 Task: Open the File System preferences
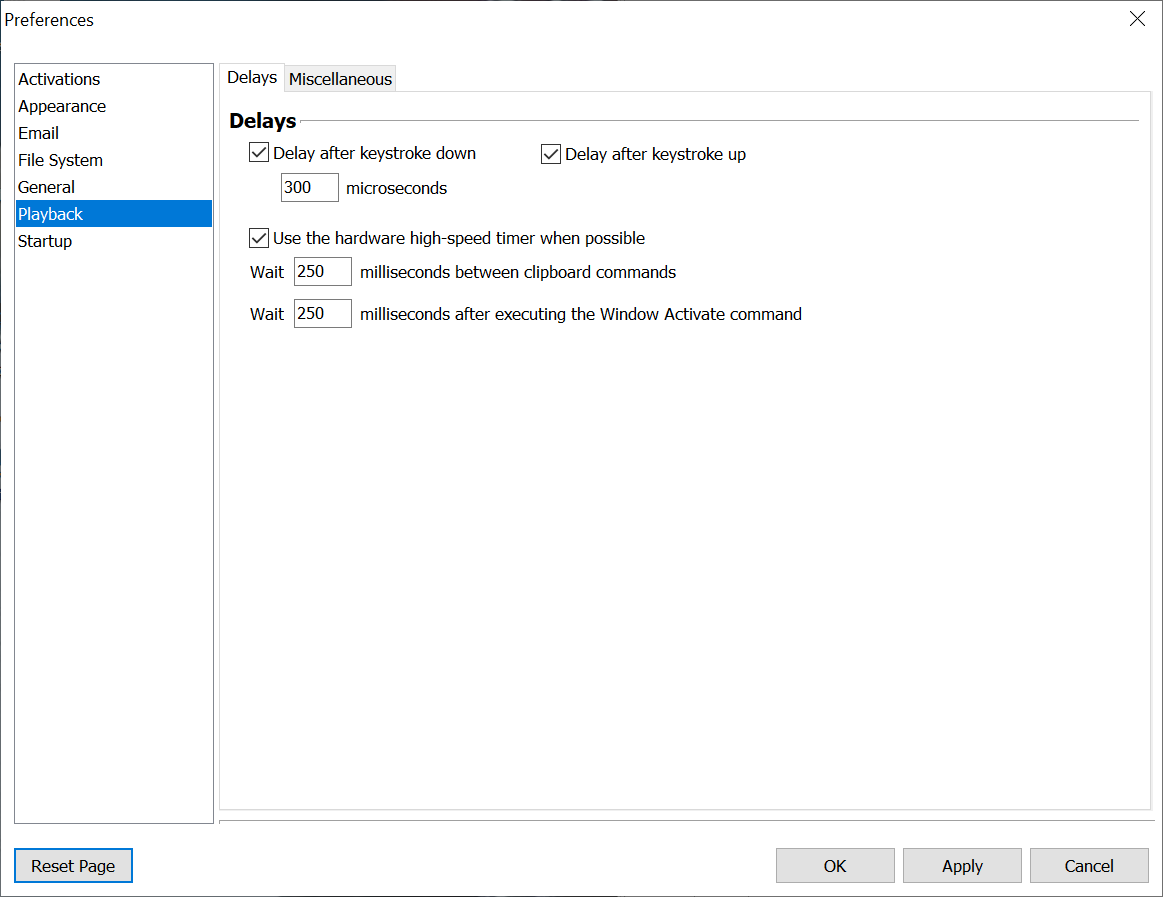click(x=60, y=160)
